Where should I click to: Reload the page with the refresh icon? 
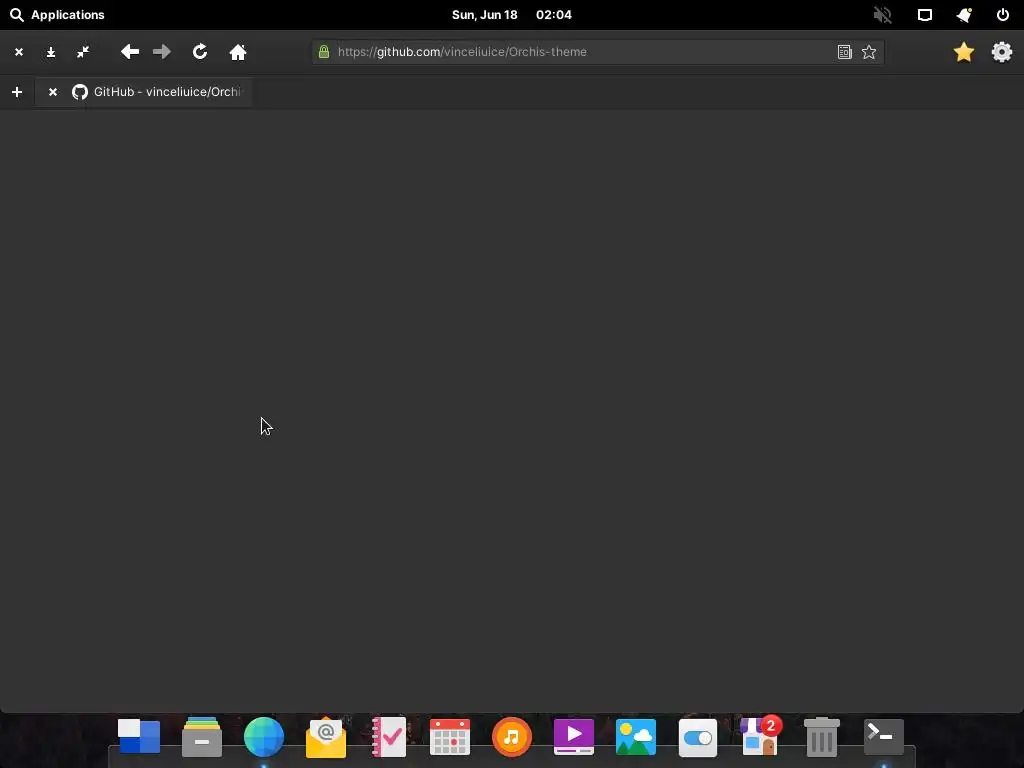(200, 52)
